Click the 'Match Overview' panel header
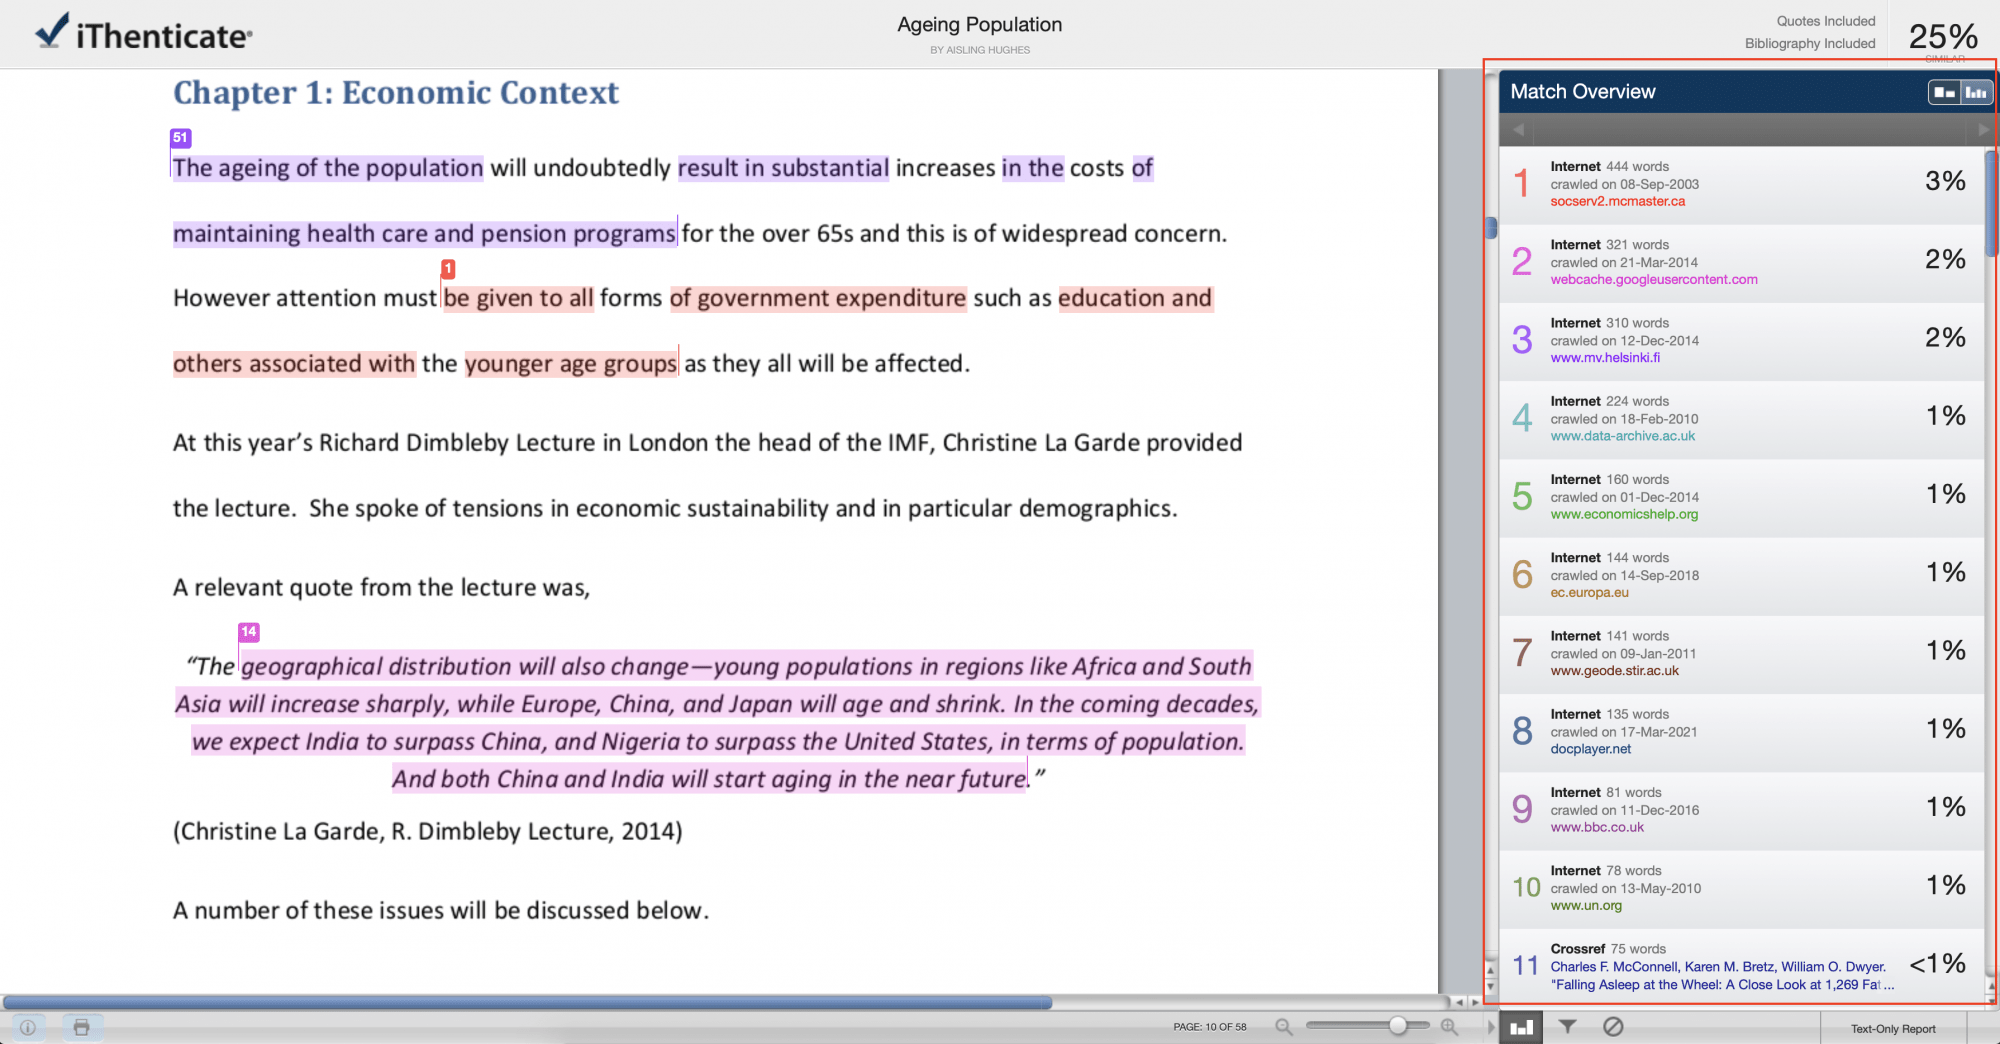Viewport: 2000px width, 1044px height. pyautogui.click(x=1583, y=92)
